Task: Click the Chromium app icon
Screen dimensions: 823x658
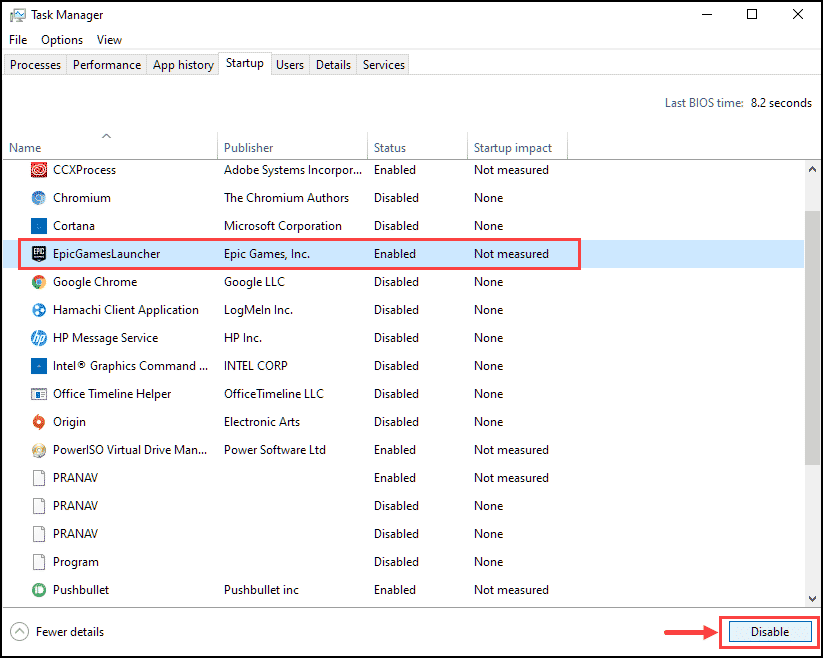Action: click(x=39, y=198)
